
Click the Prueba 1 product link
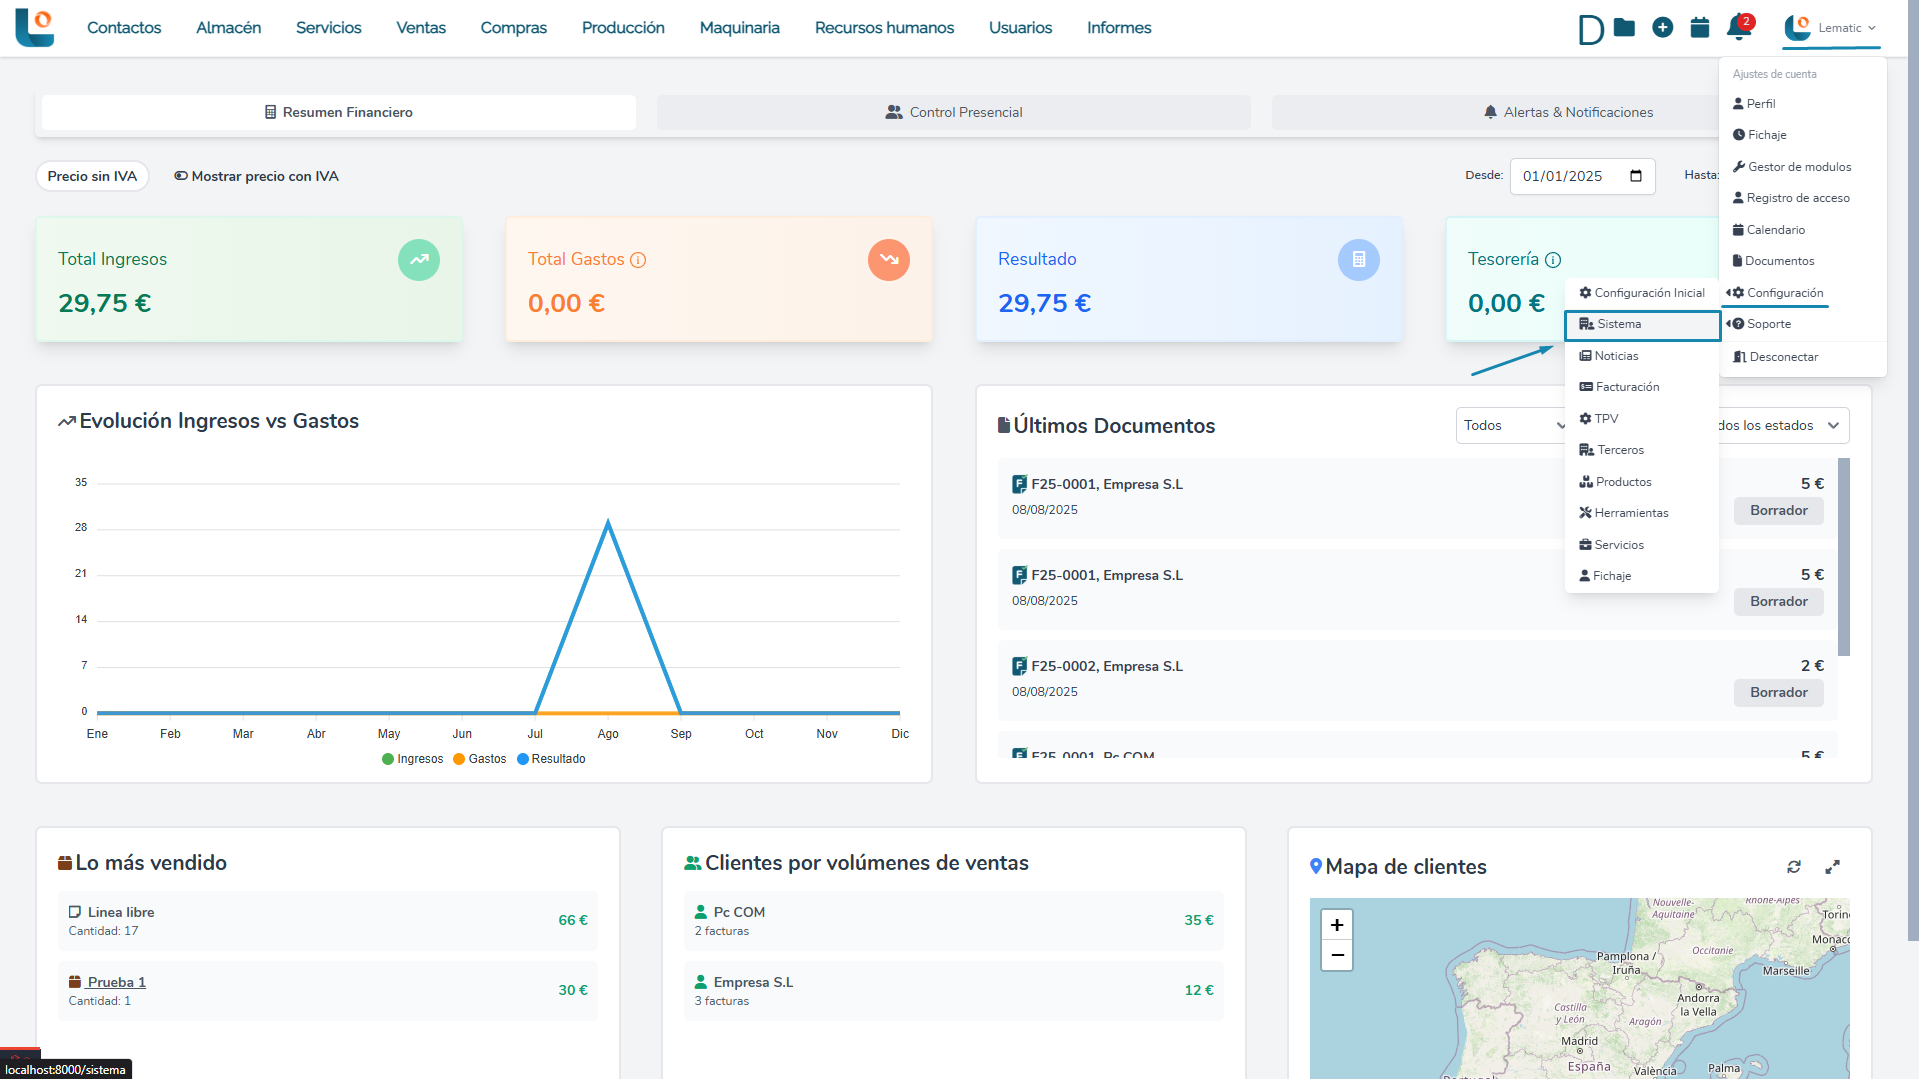116,982
